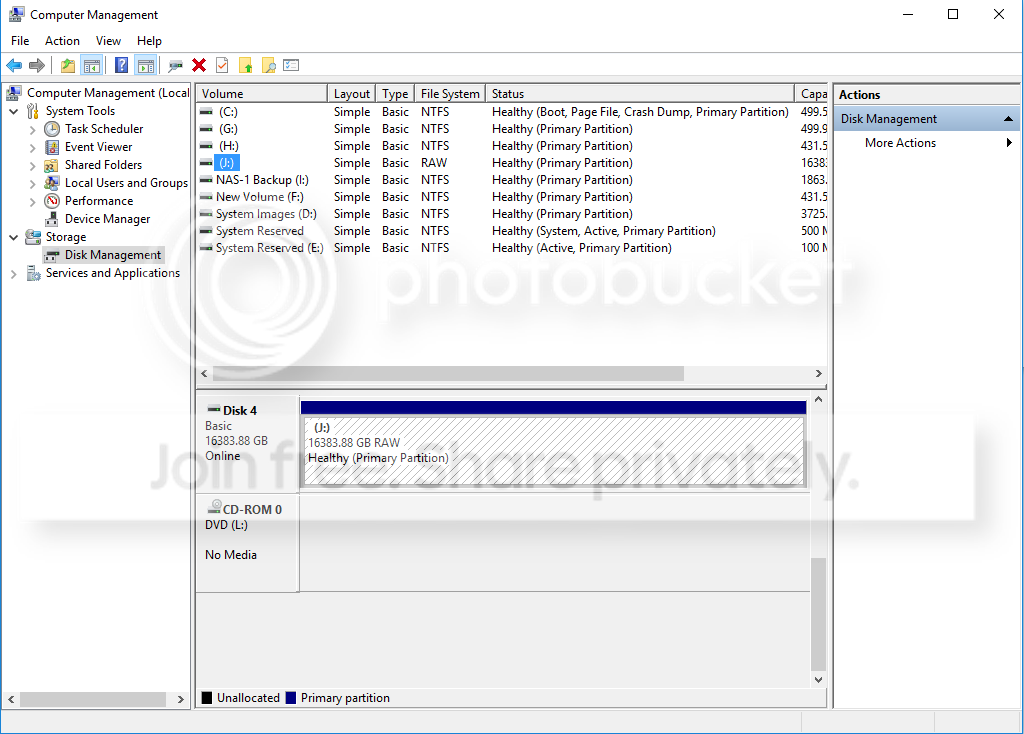Sort by Type column header

click(395, 93)
